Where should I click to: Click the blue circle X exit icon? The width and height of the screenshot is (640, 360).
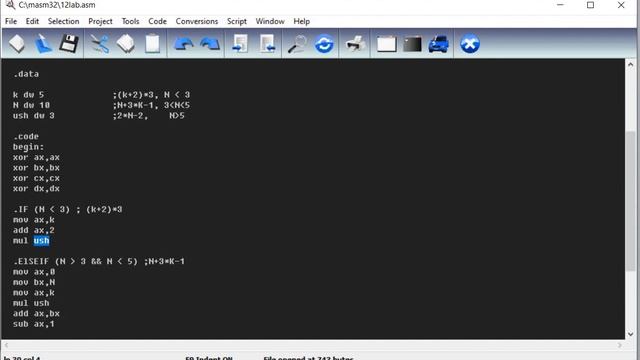coord(469,44)
